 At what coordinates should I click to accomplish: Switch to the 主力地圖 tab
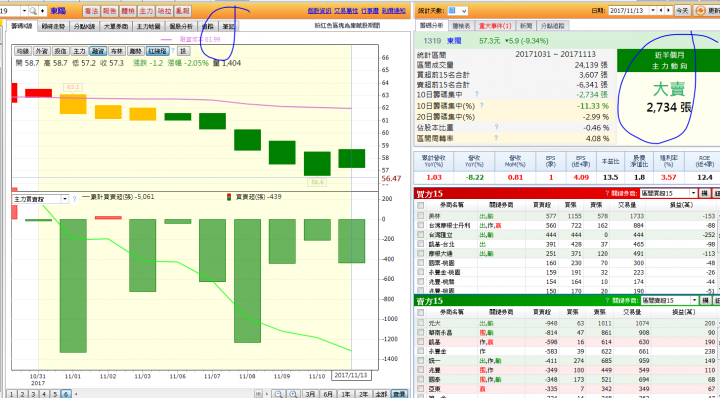[x=148, y=27]
